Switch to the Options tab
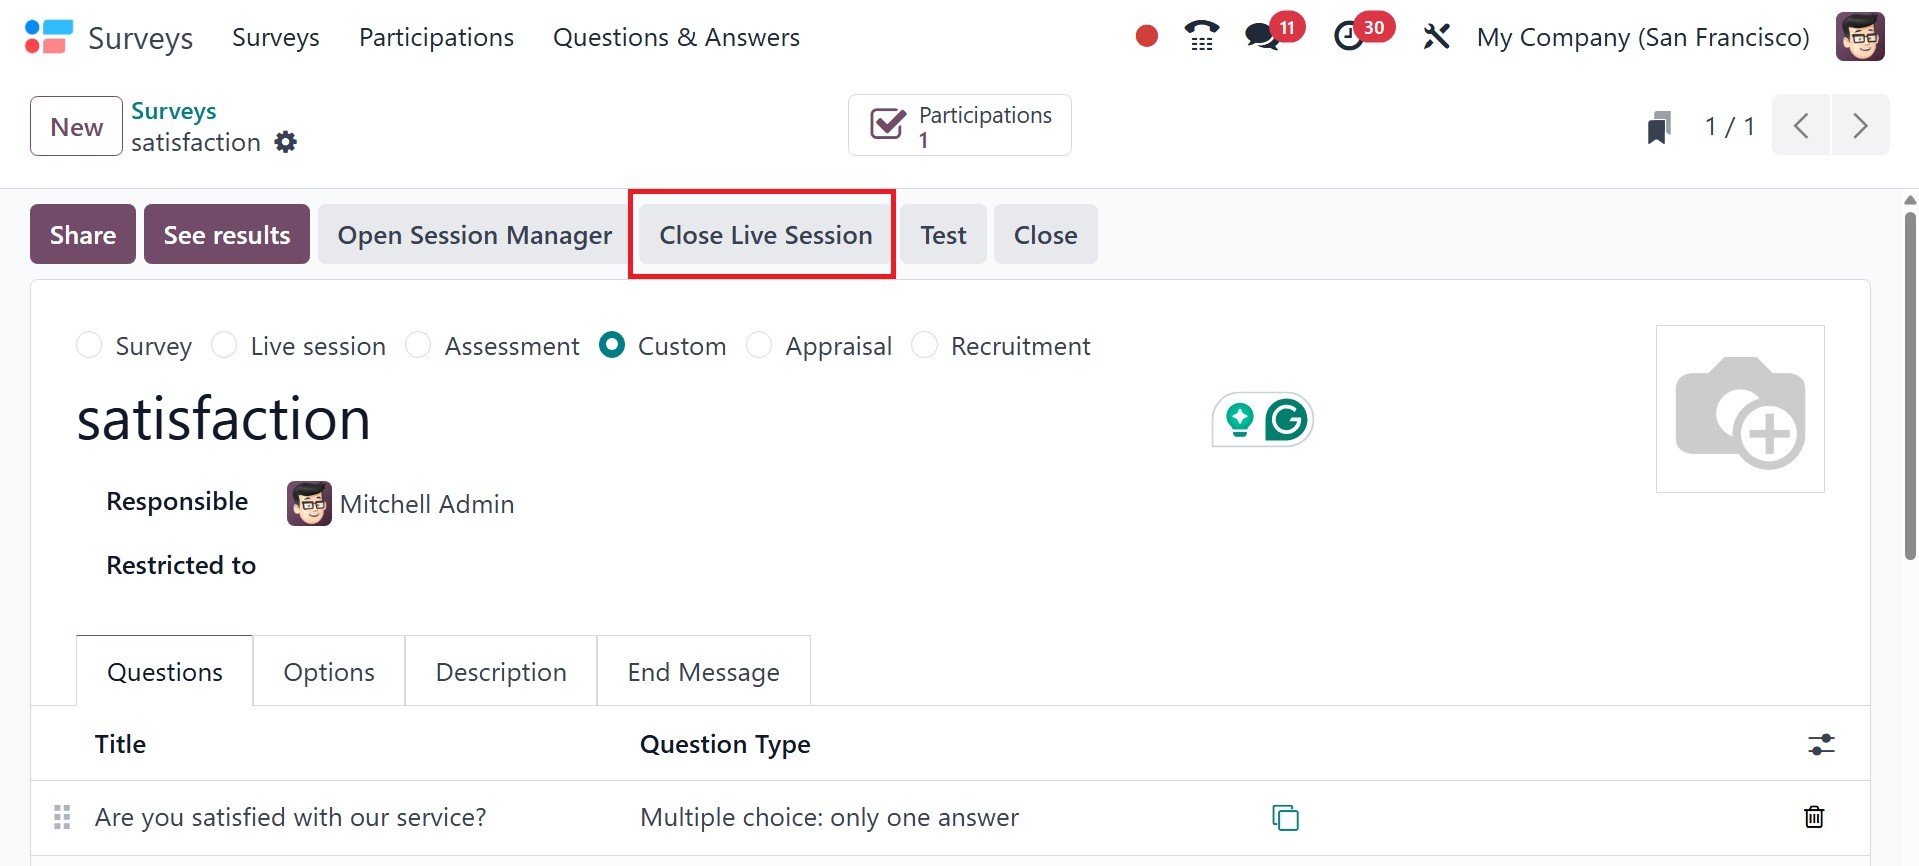The image size is (1919, 866). (329, 672)
